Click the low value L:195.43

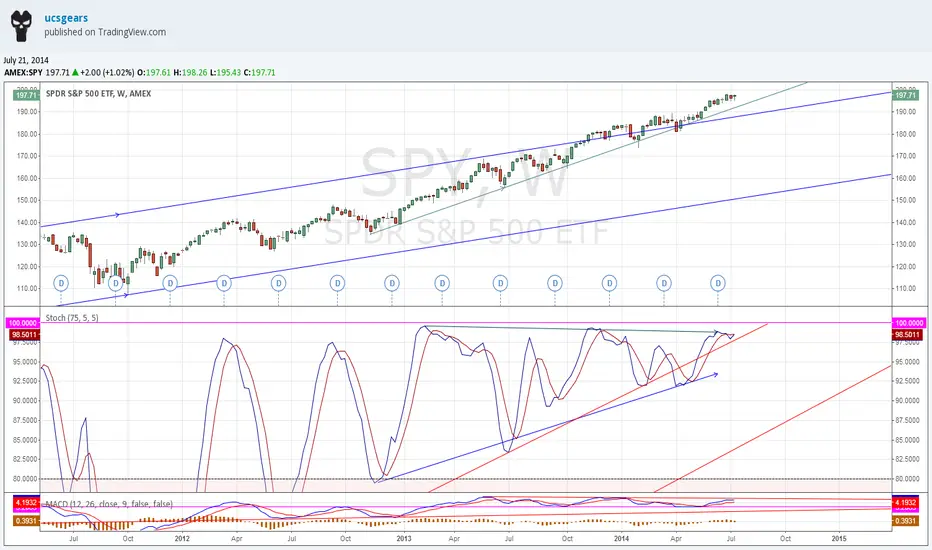point(225,73)
